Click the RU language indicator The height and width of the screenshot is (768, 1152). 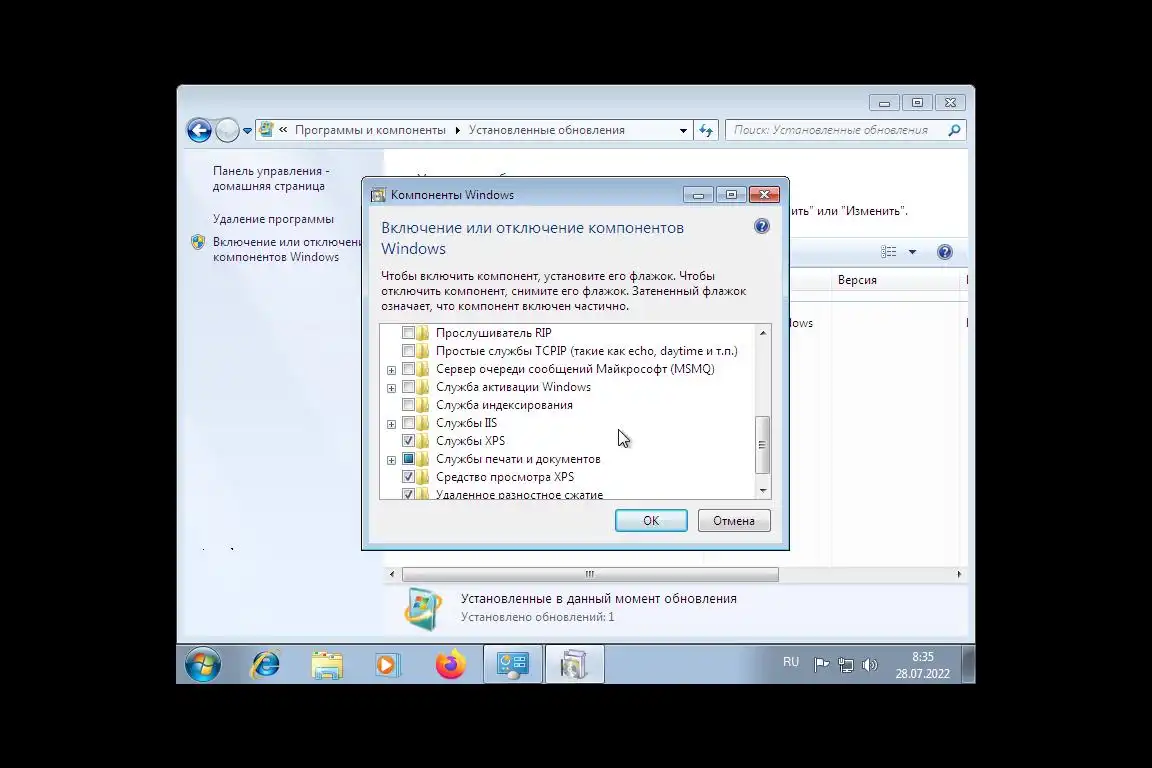[791, 662]
